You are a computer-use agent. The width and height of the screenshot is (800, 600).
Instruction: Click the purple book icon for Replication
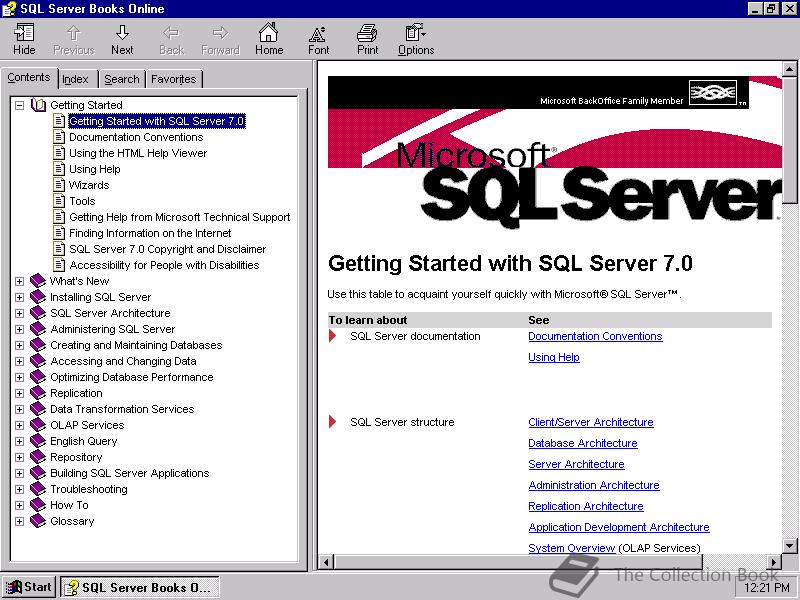(38, 393)
